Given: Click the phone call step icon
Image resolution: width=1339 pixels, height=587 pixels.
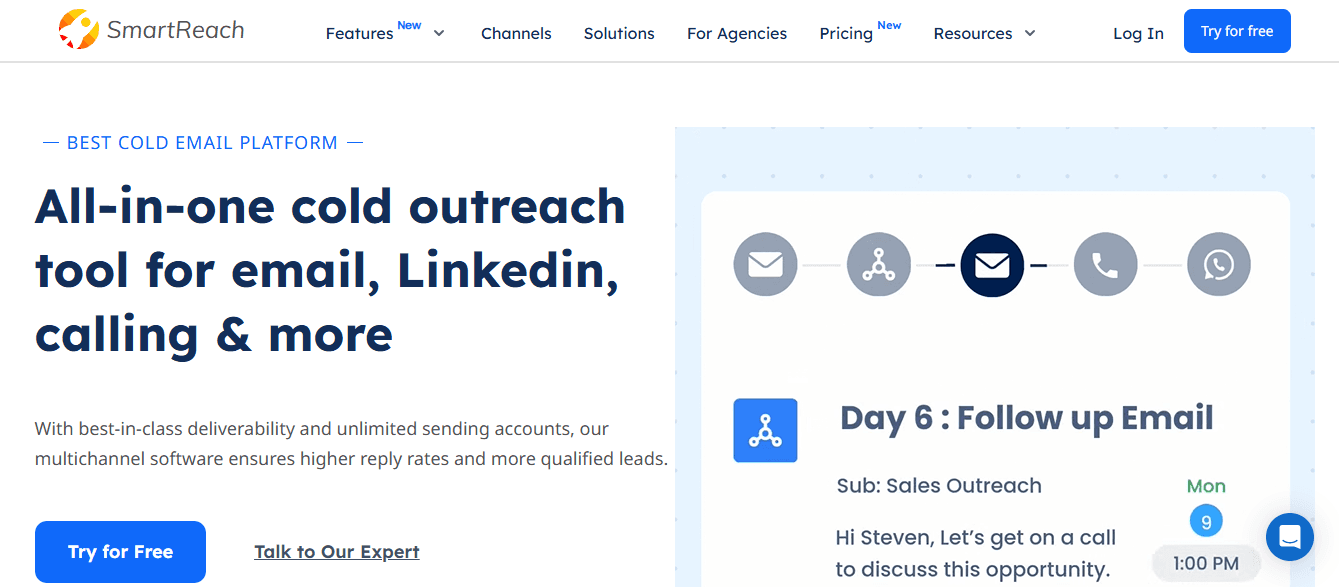Looking at the screenshot, I should click(x=1105, y=264).
